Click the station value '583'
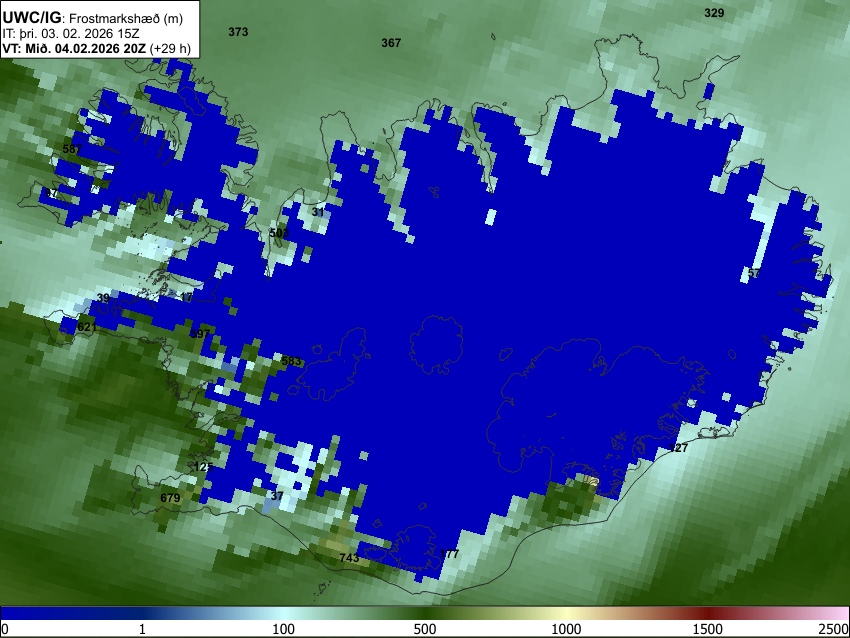This screenshot has width=850, height=638. tap(291, 361)
